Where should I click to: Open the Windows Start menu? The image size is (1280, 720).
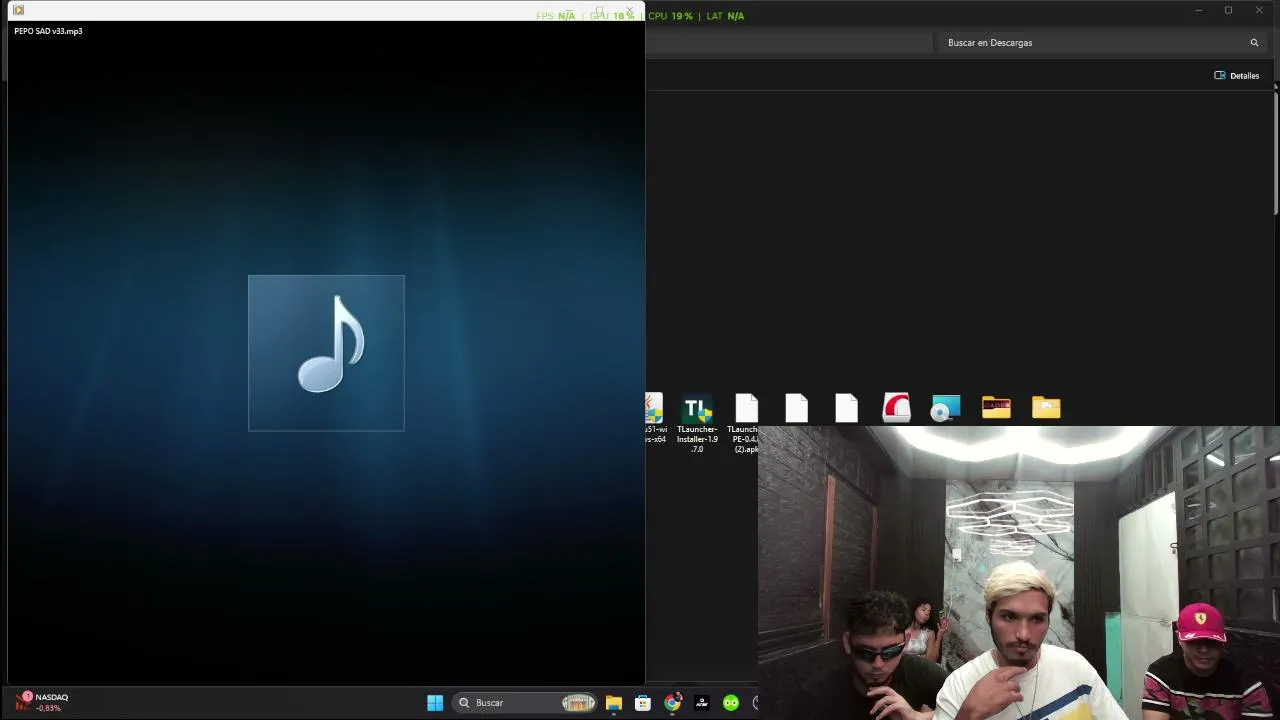click(435, 703)
